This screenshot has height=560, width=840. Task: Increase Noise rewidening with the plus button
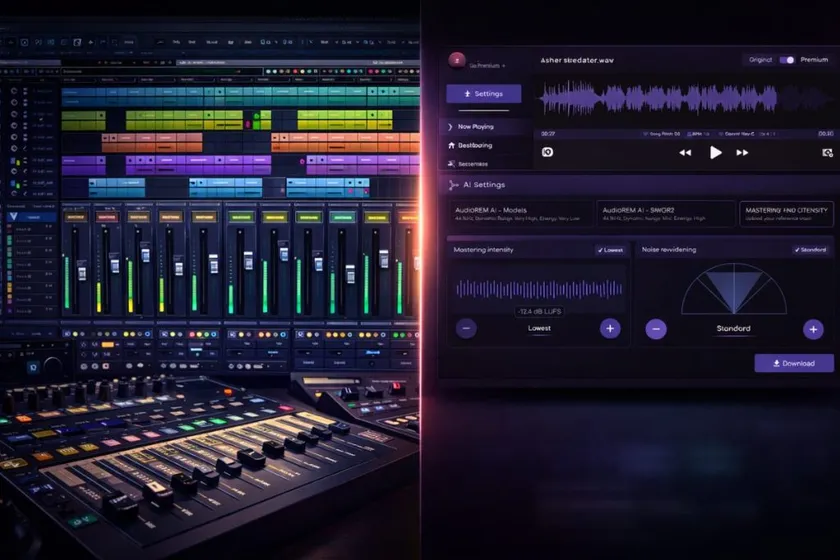pyautogui.click(x=813, y=329)
